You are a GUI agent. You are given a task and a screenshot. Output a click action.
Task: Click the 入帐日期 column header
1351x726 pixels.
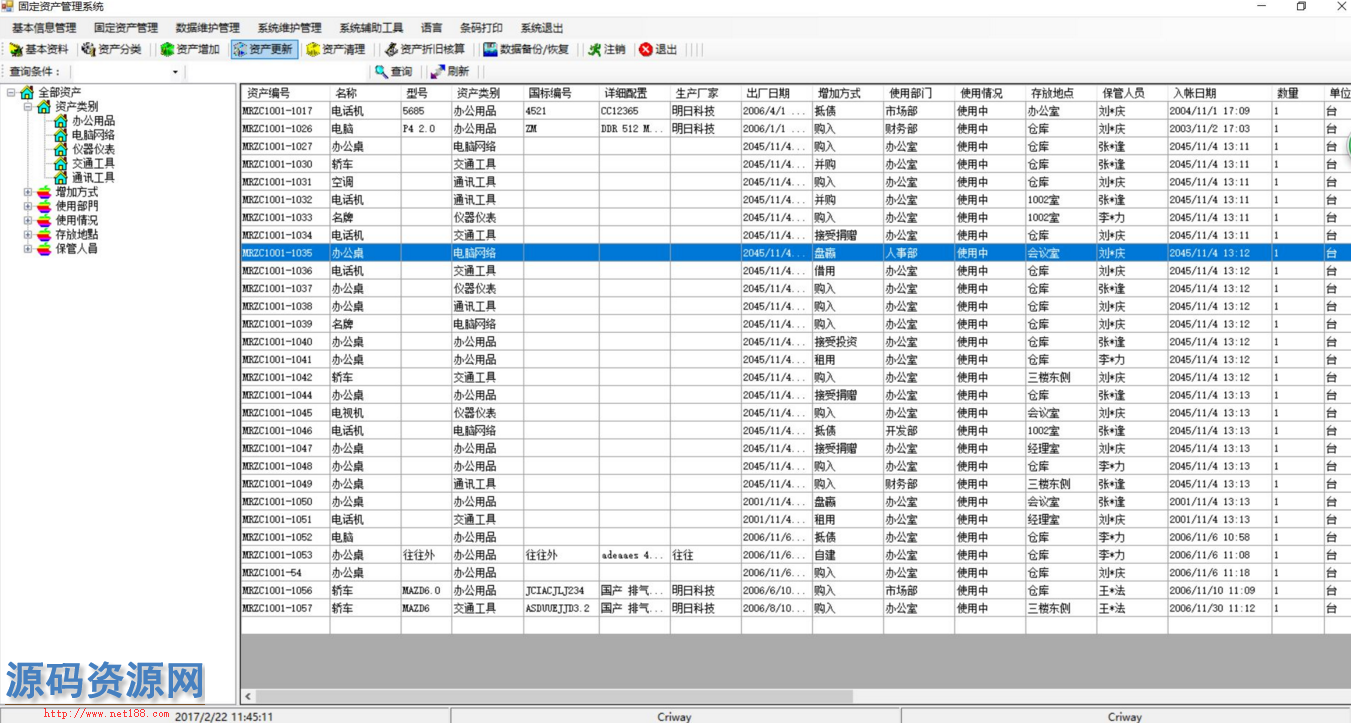[1194, 93]
